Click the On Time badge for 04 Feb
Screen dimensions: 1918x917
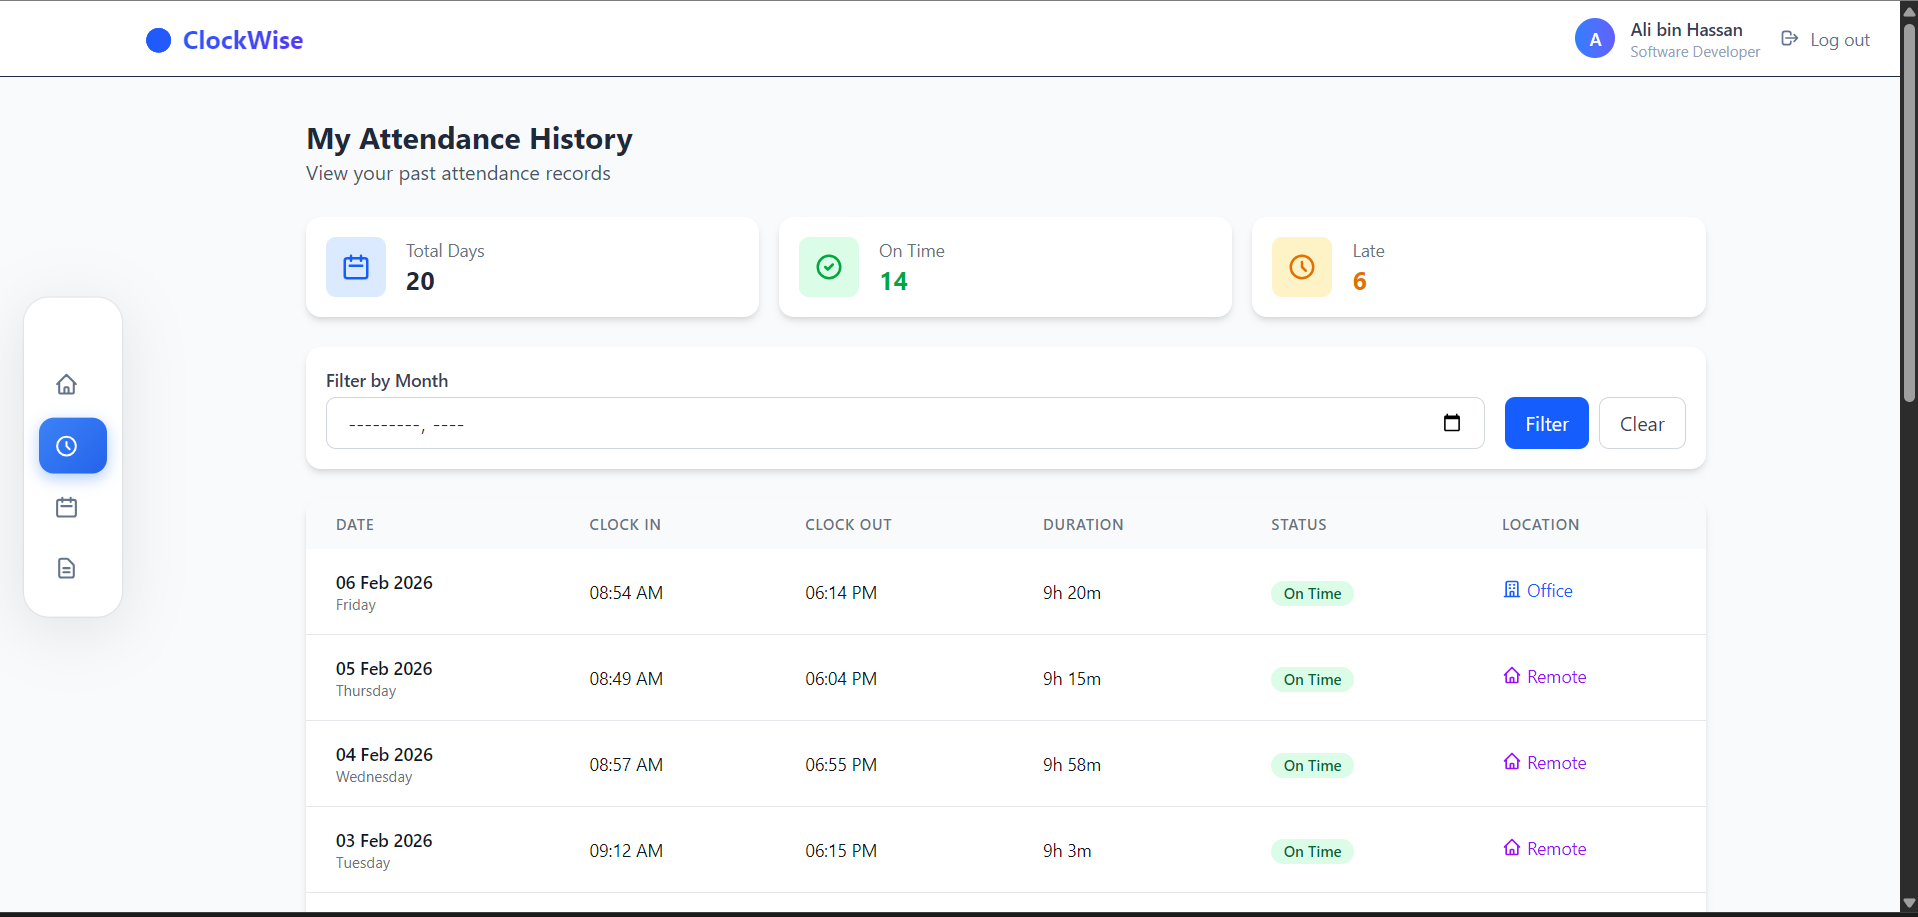(1312, 765)
